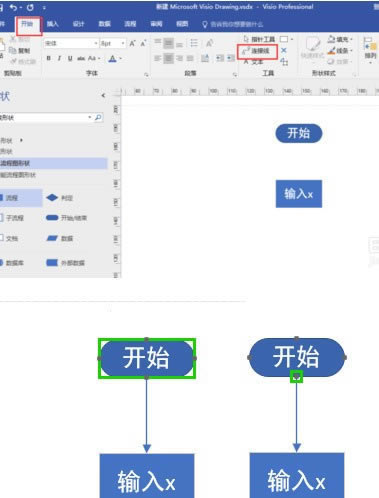This screenshot has height=498, width=379.
Task: Select Align Bottom in the paragraph group
Action: pos(179,44)
